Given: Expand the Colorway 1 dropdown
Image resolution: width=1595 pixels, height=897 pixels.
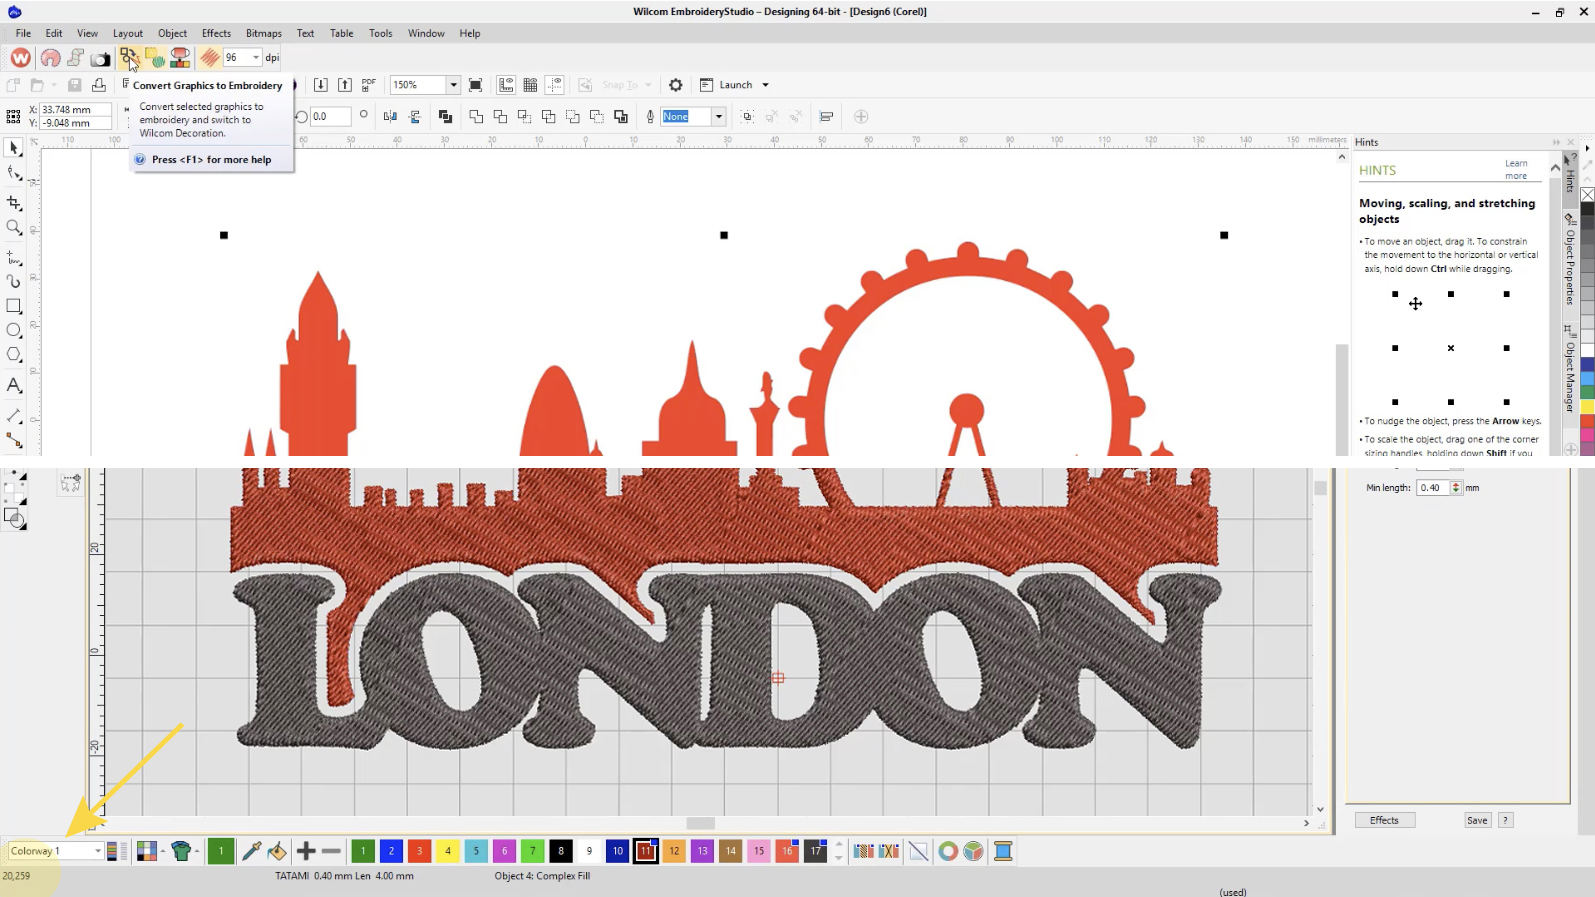Looking at the screenshot, I should click(97, 851).
